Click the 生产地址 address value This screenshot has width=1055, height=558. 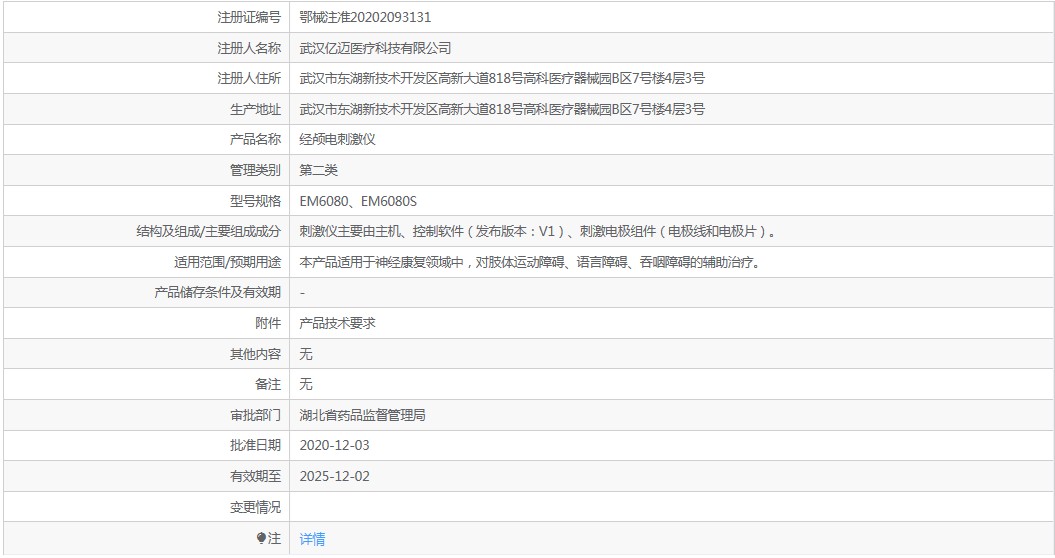click(502, 109)
